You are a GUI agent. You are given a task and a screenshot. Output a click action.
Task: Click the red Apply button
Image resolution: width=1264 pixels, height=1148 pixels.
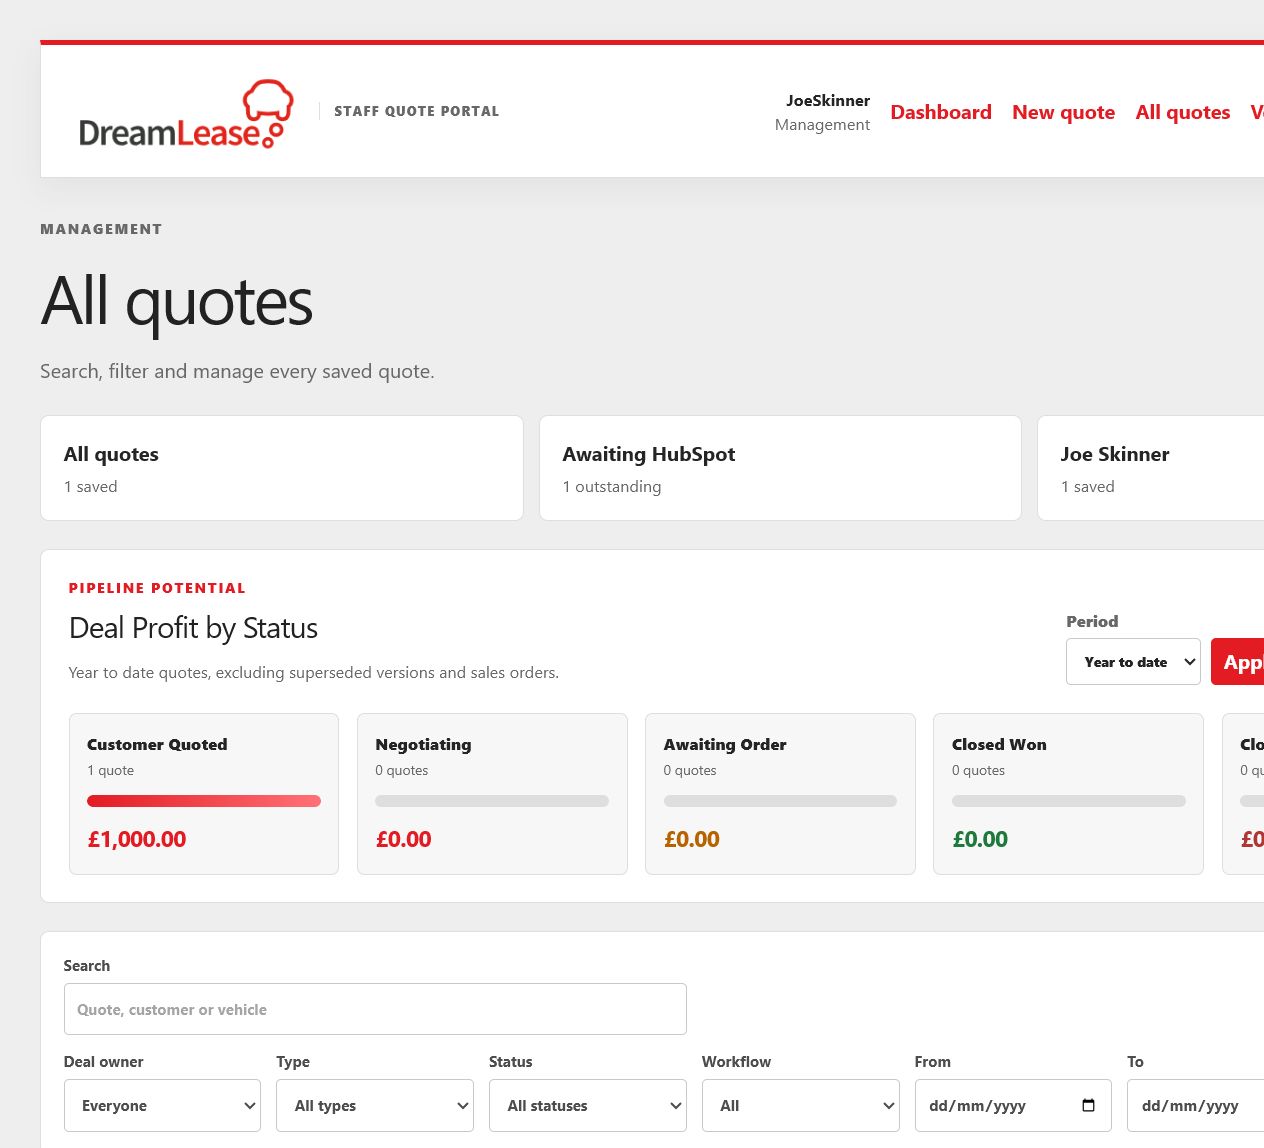click(x=1238, y=662)
